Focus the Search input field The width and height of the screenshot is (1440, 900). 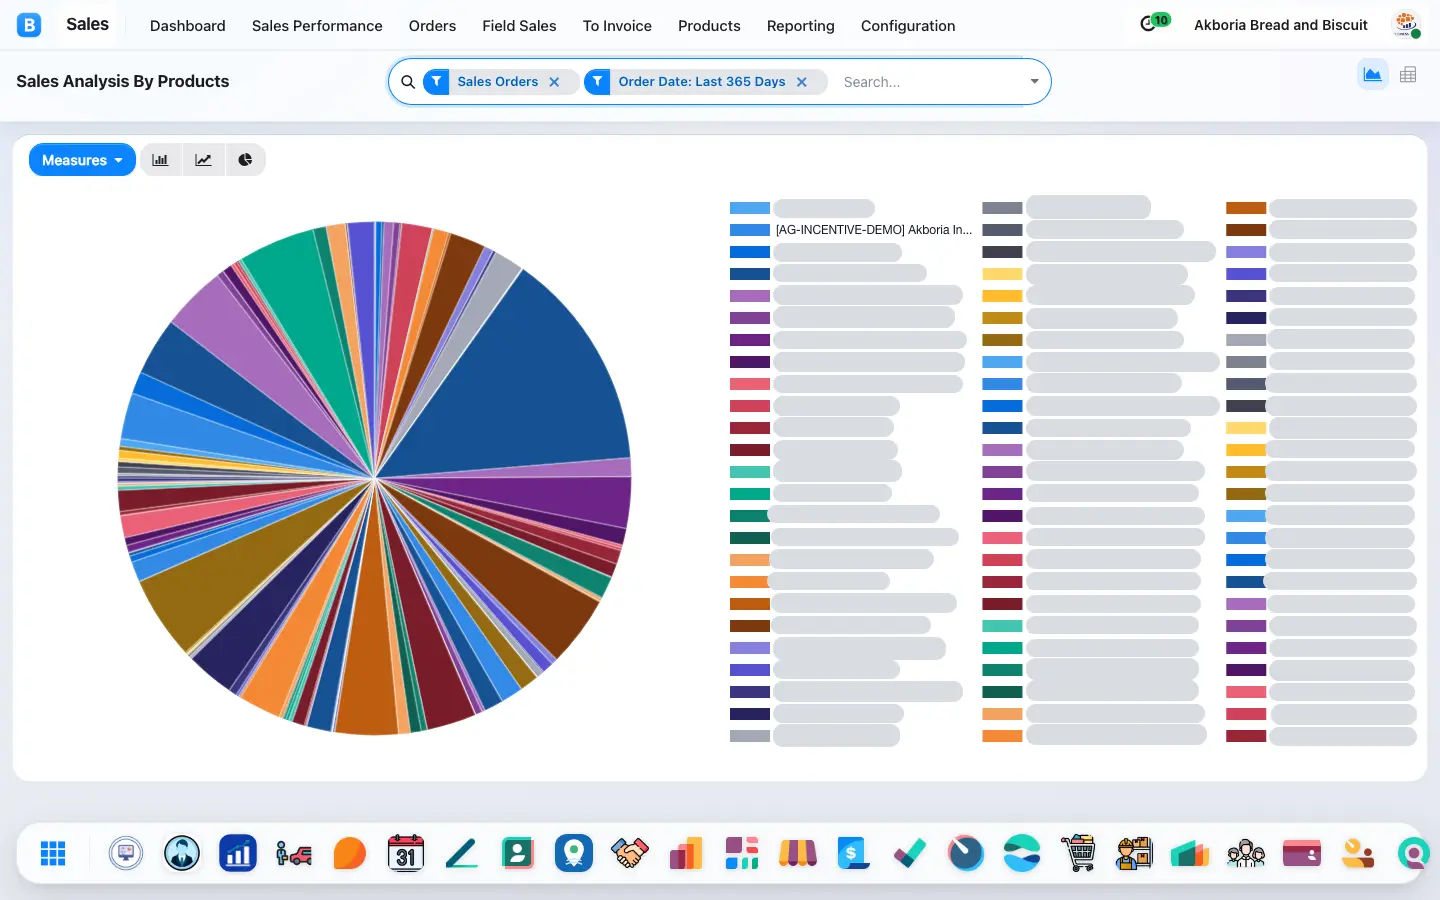click(930, 82)
